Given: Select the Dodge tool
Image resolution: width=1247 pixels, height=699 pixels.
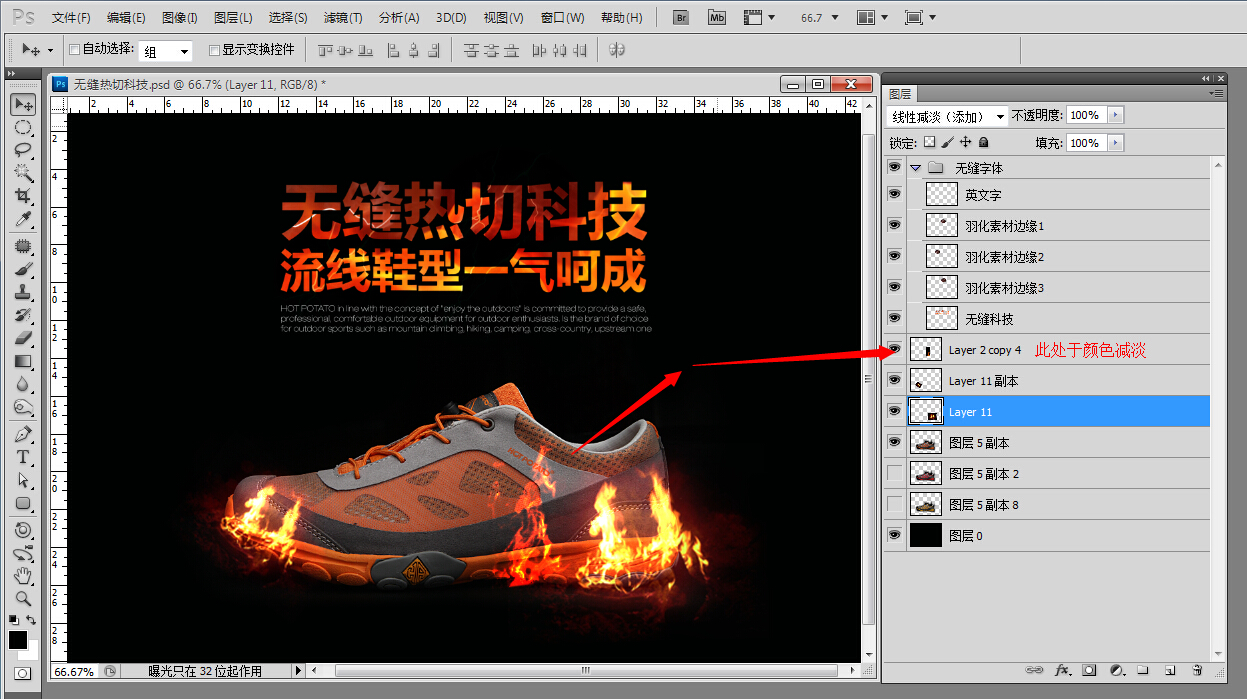Looking at the screenshot, I should pos(23,408).
